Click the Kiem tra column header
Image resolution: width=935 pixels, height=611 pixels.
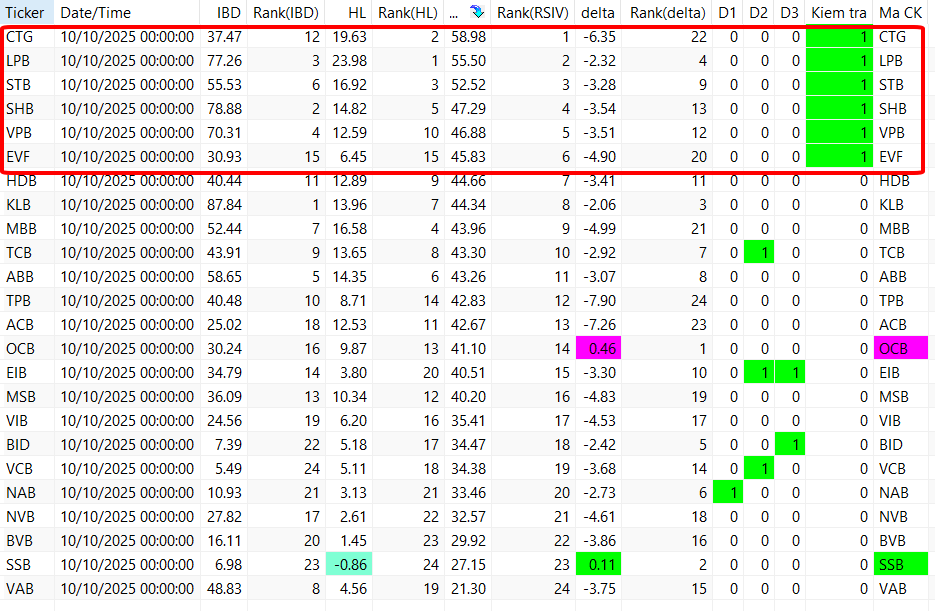tap(839, 13)
